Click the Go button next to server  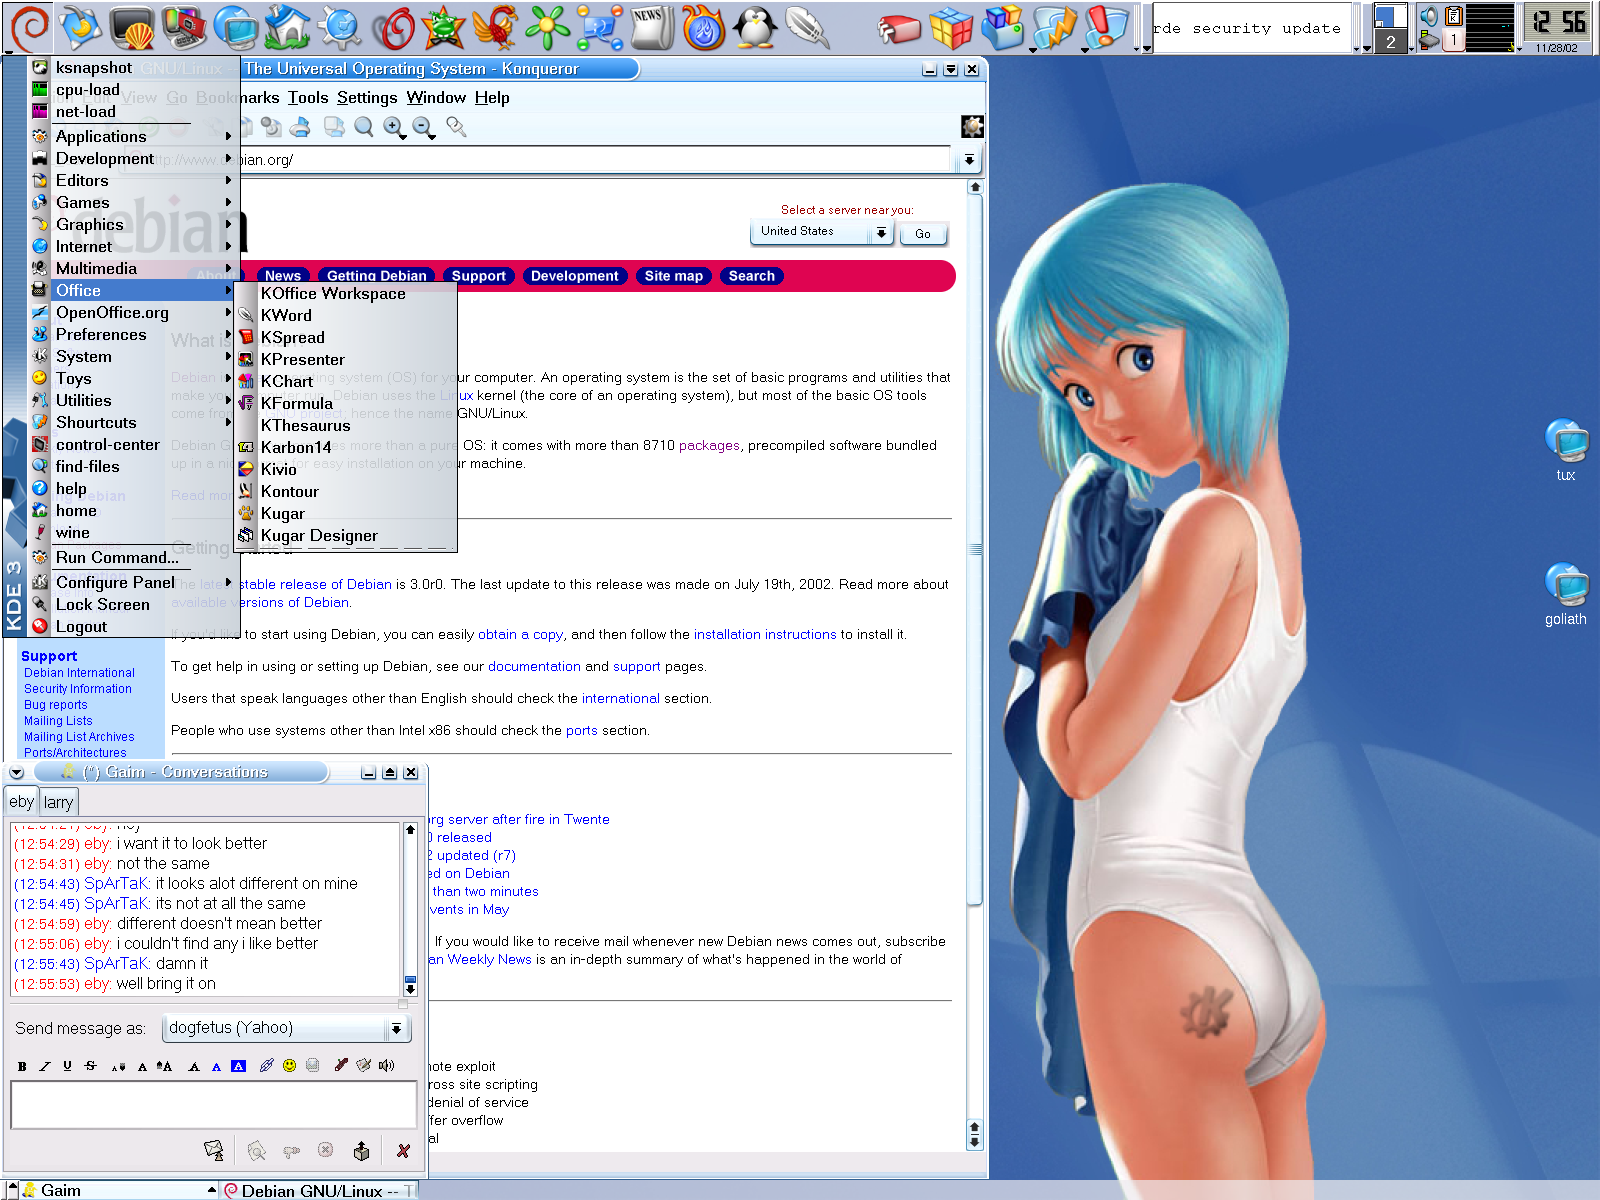(923, 233)
